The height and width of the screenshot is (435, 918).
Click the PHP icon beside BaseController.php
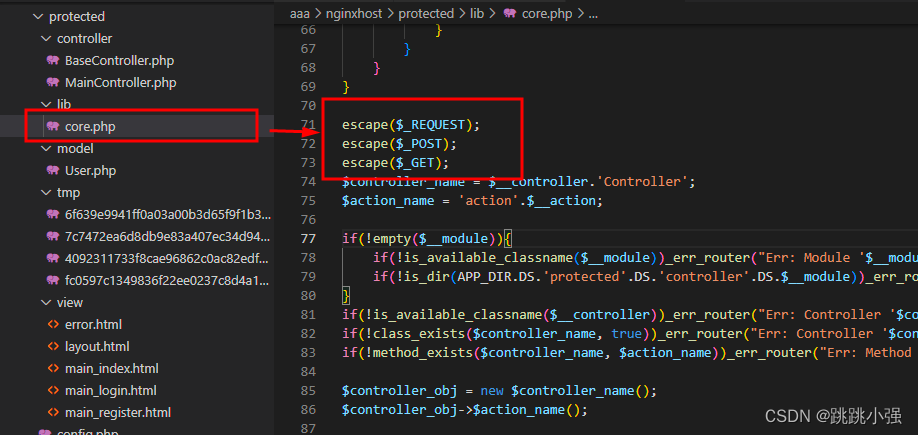(x=53, y=60)
